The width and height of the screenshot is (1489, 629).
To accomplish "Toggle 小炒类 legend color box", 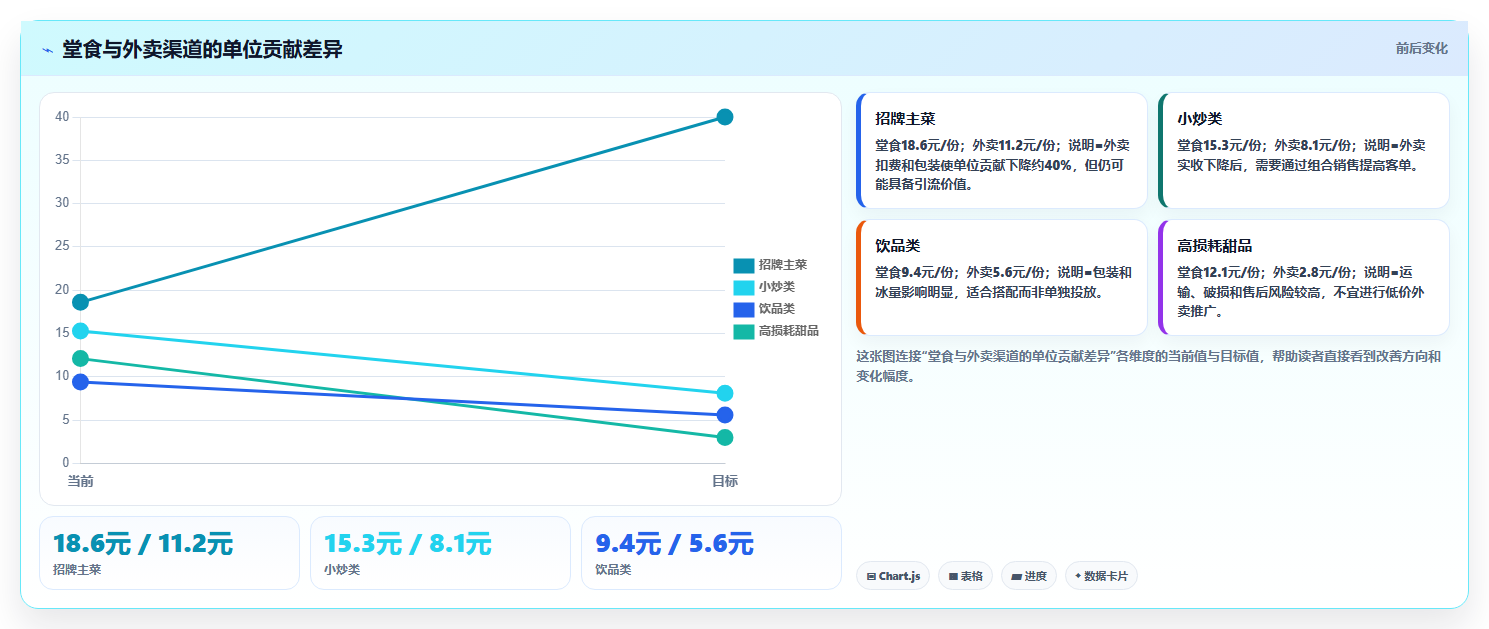I will [743, 287].
